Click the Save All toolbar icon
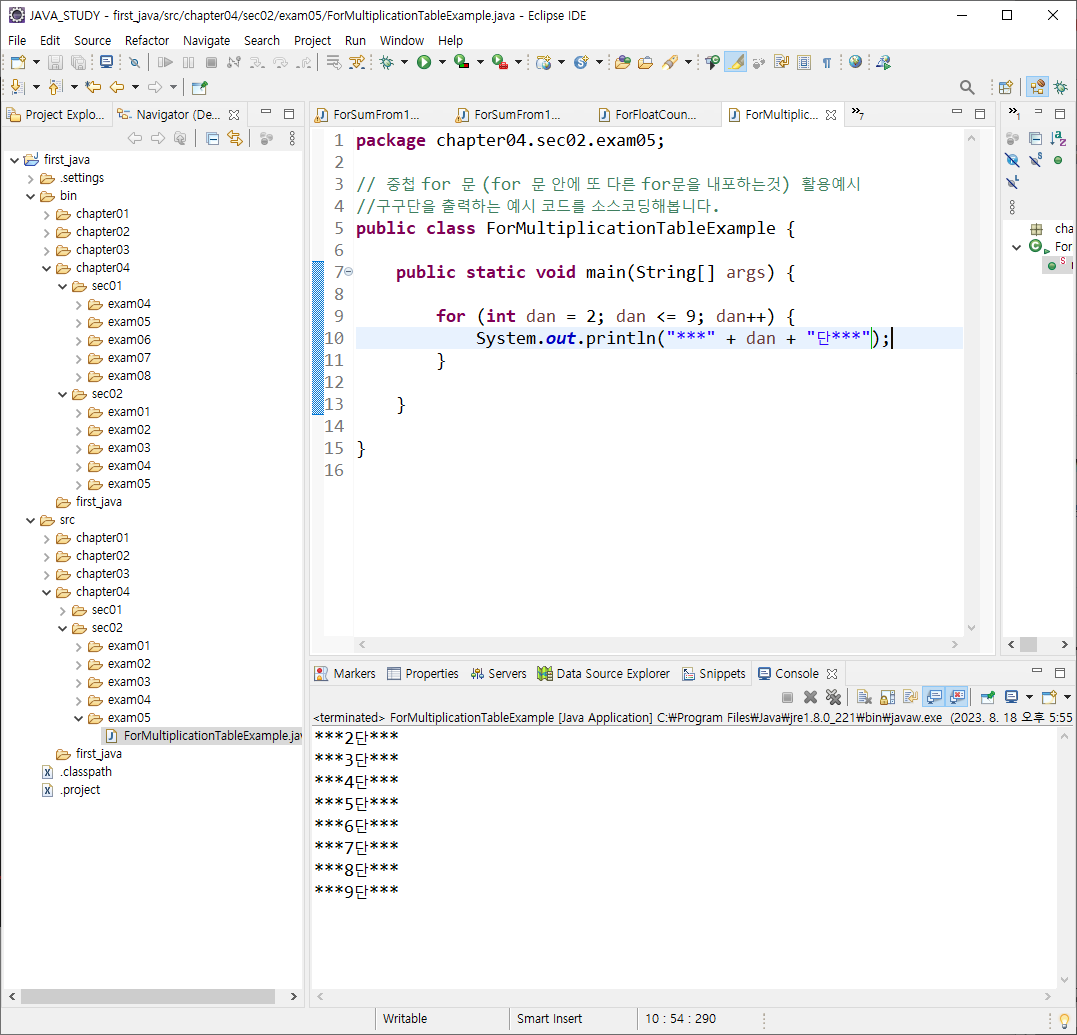This screenshot has height=1035, width=1077. (79, 62)
